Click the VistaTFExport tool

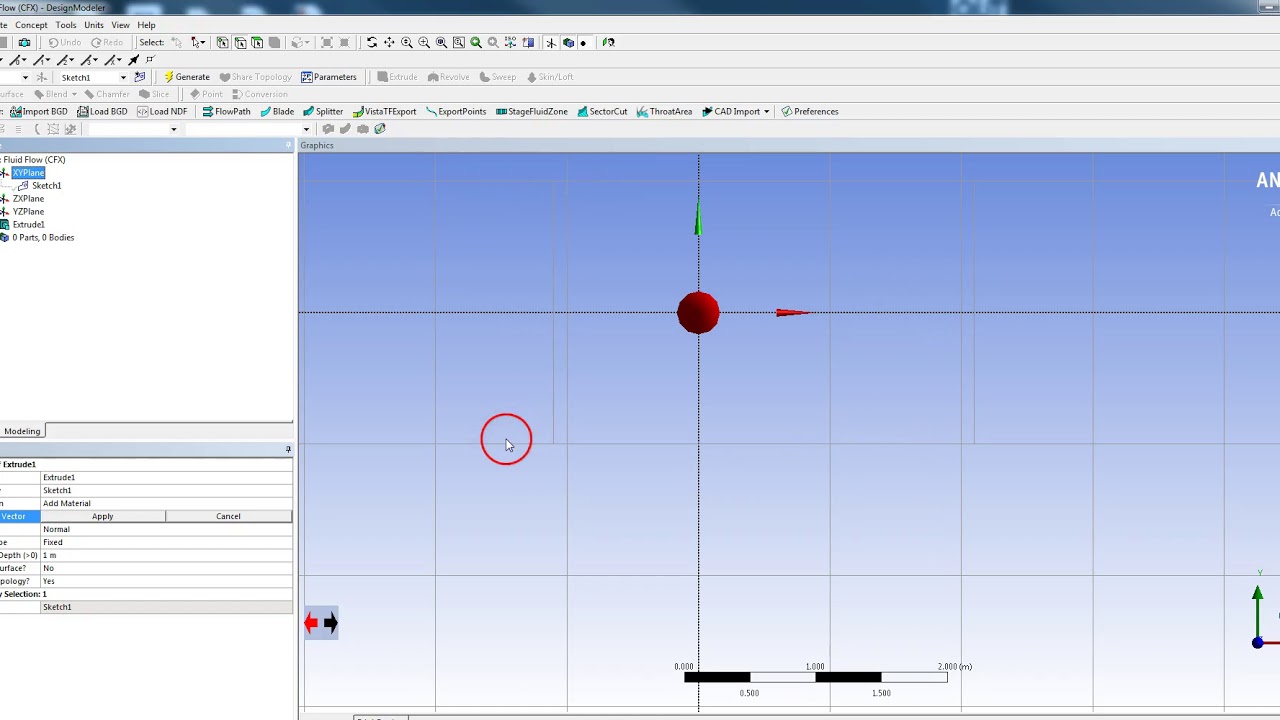point(384,111)
